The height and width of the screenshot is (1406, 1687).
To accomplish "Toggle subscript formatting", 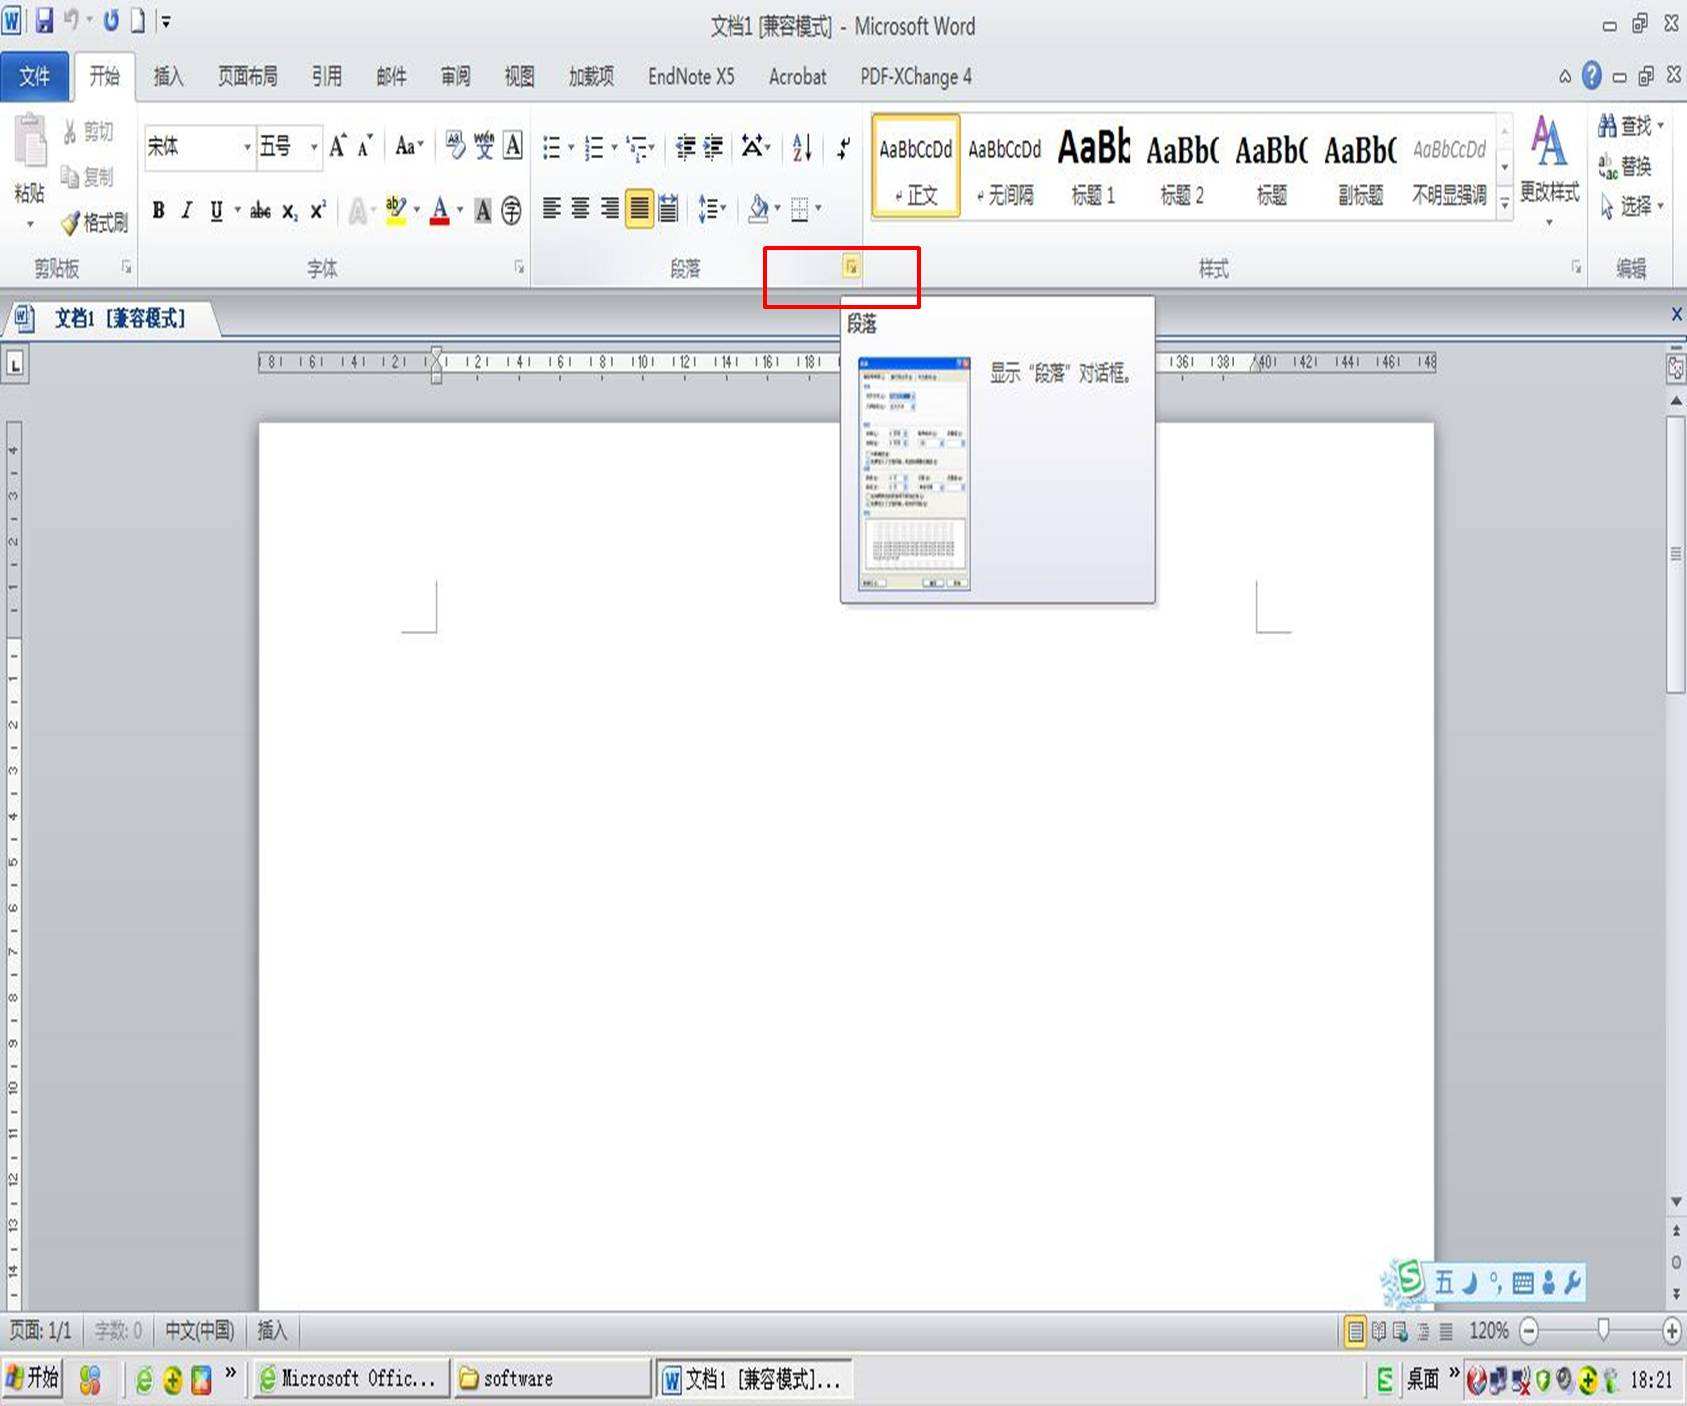I will (289, 211).
